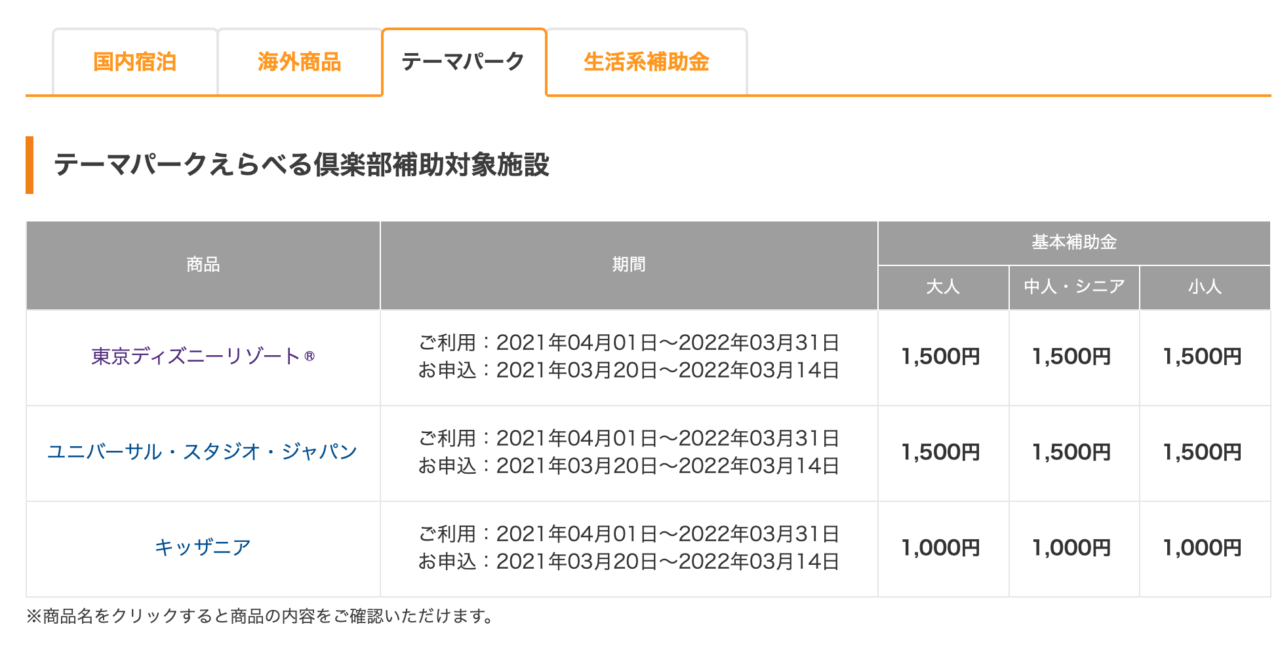This screenshot has height=650, width=1280.
Task: Click the キッザニア period cell
Action: (629, 548)
